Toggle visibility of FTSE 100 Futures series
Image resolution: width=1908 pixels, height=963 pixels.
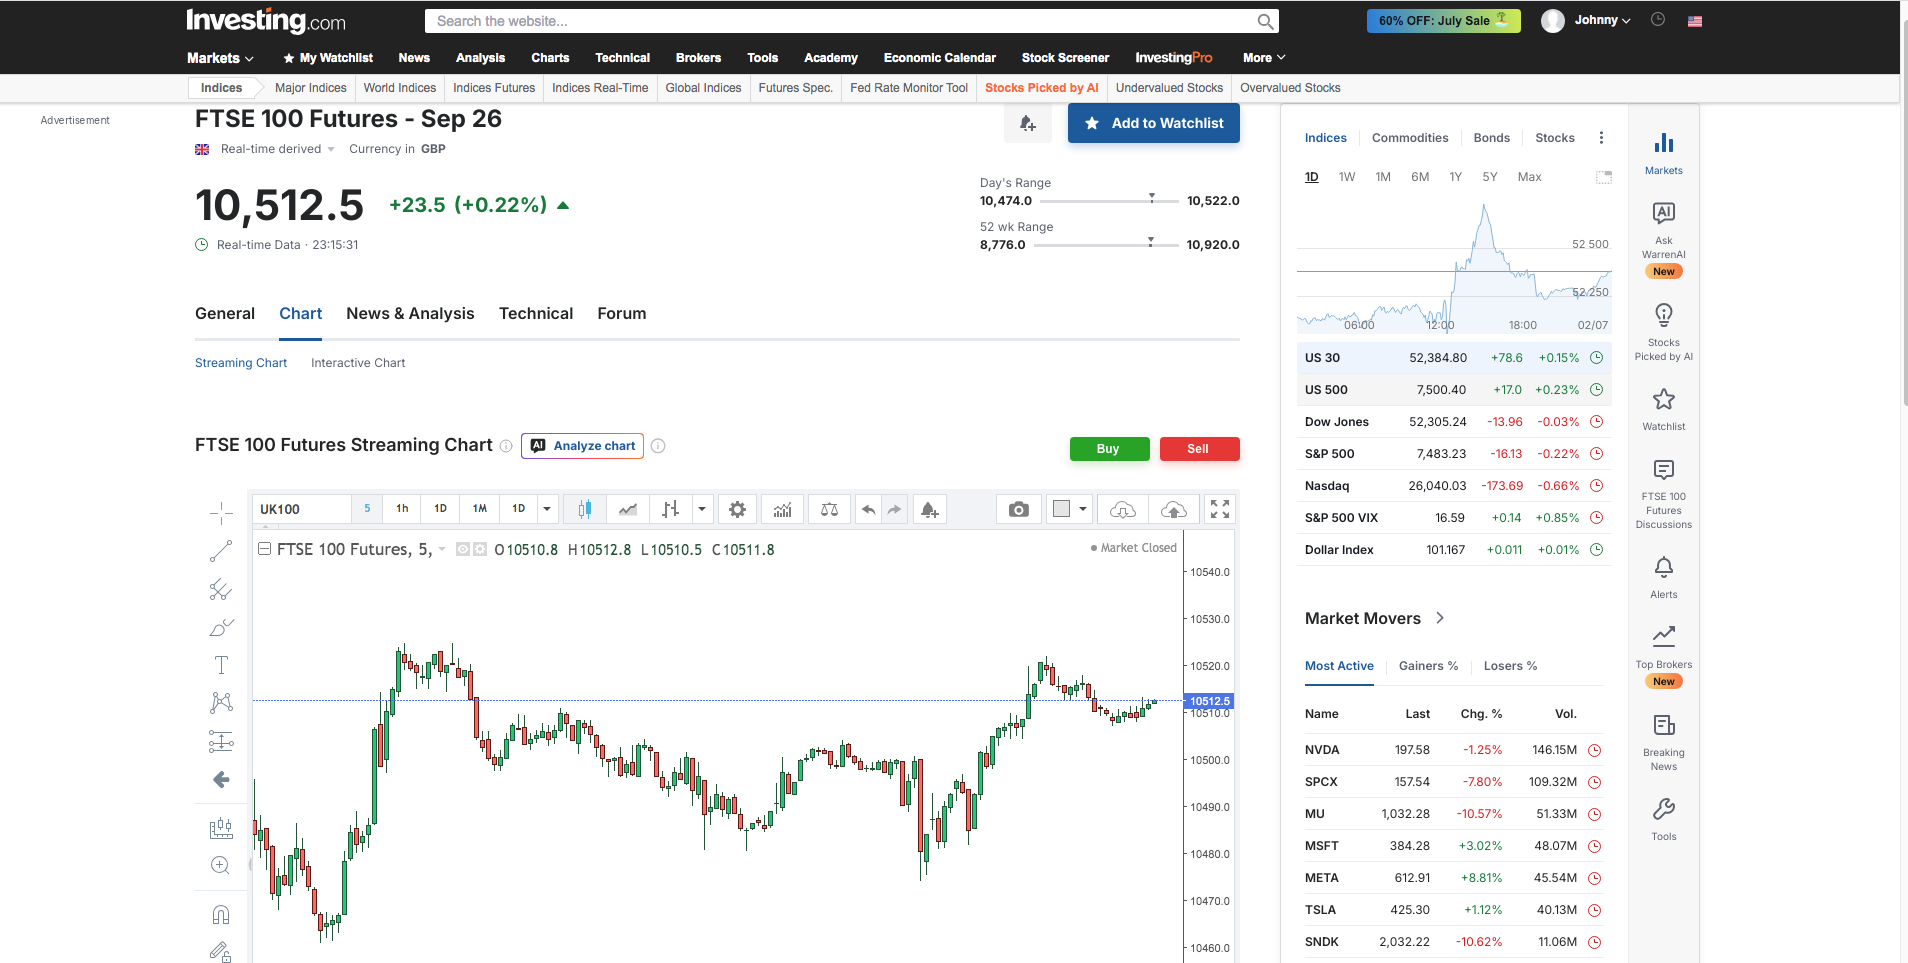point(463,549)
